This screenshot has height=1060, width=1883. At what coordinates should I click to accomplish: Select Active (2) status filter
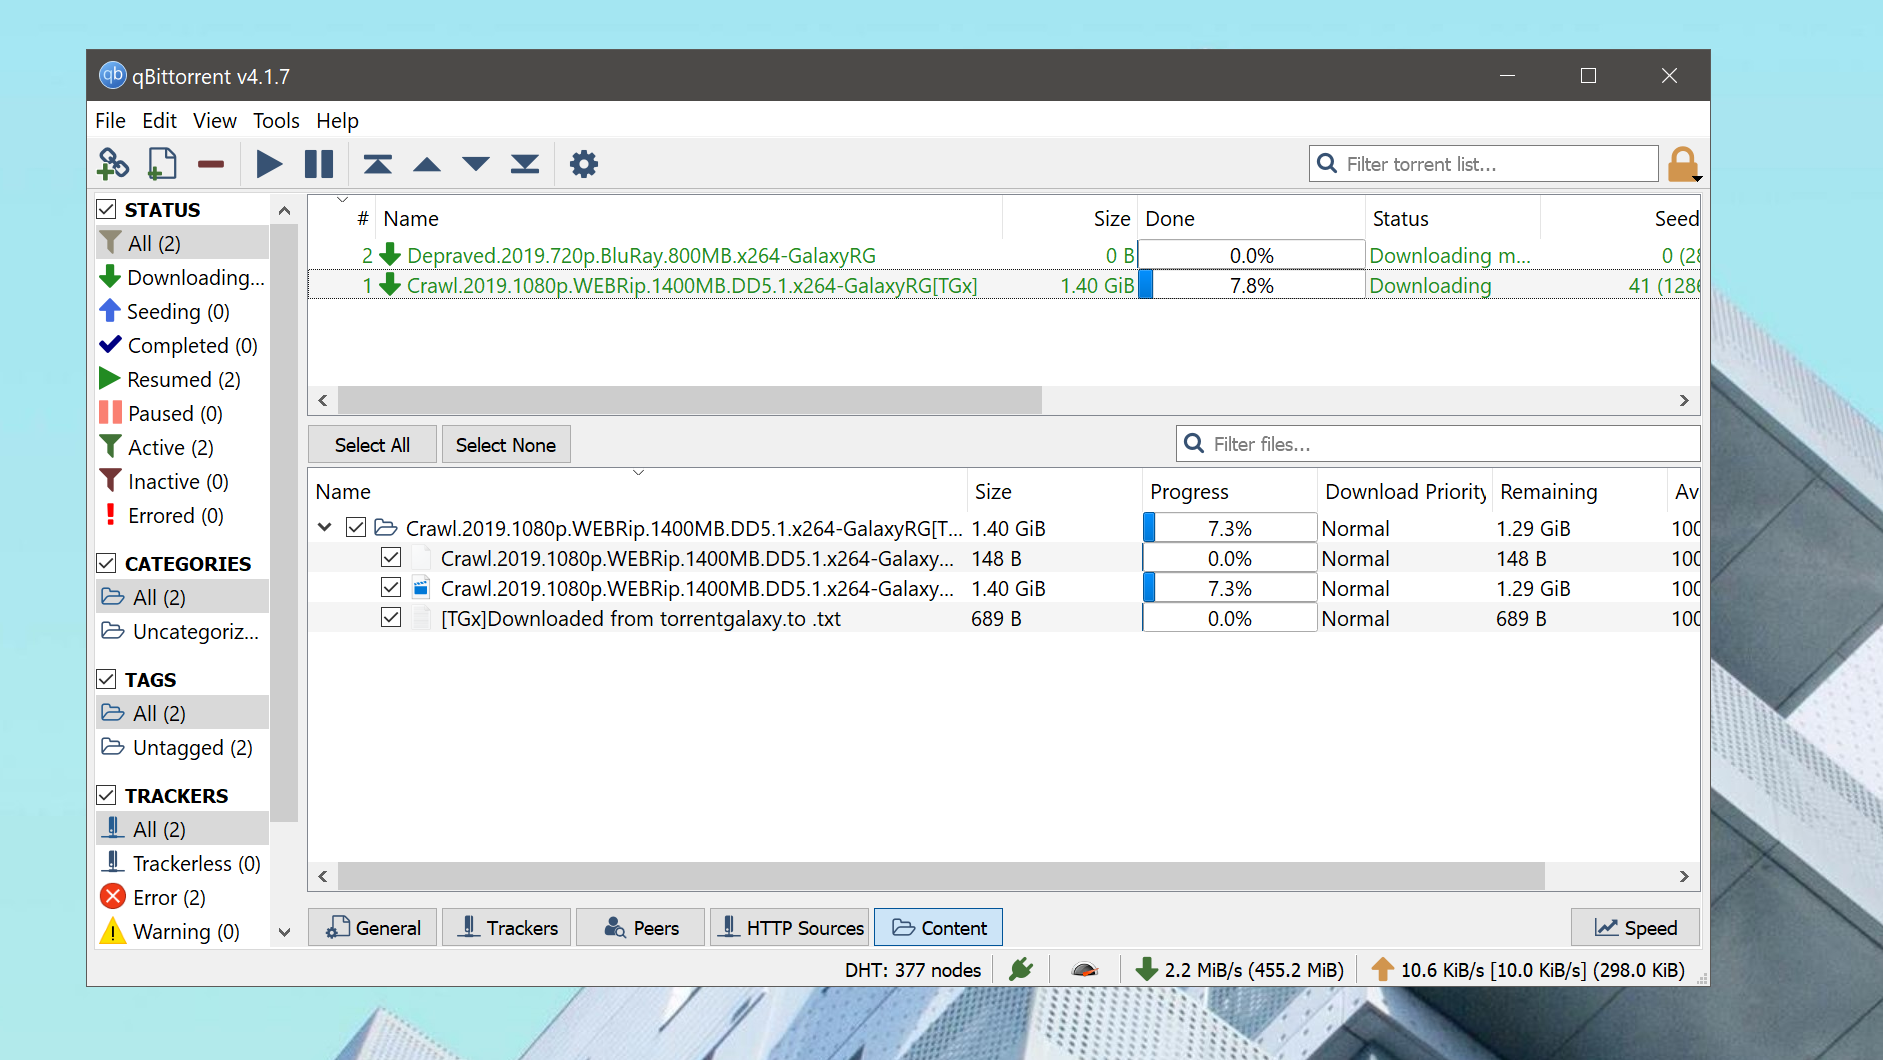(x=182, y=447)
